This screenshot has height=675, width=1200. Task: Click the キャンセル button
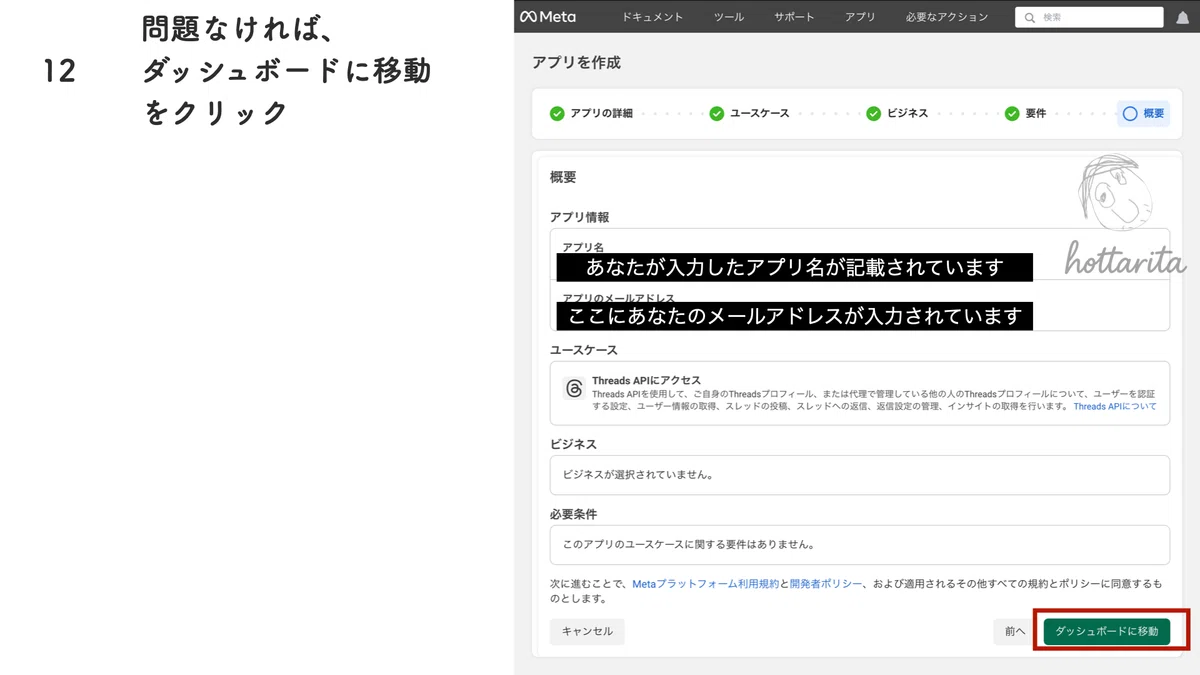tap(587, 631)
